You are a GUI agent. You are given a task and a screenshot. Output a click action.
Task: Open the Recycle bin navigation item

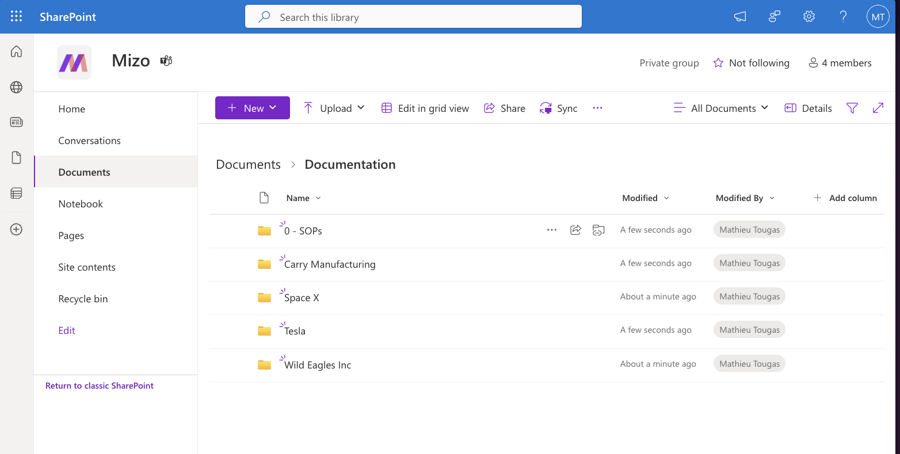coord(83,298)
